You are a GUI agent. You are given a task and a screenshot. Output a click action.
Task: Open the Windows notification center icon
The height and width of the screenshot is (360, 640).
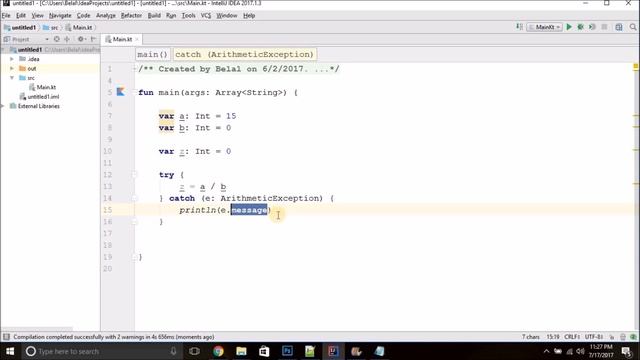pyautogui.click(x=627, y=351)
